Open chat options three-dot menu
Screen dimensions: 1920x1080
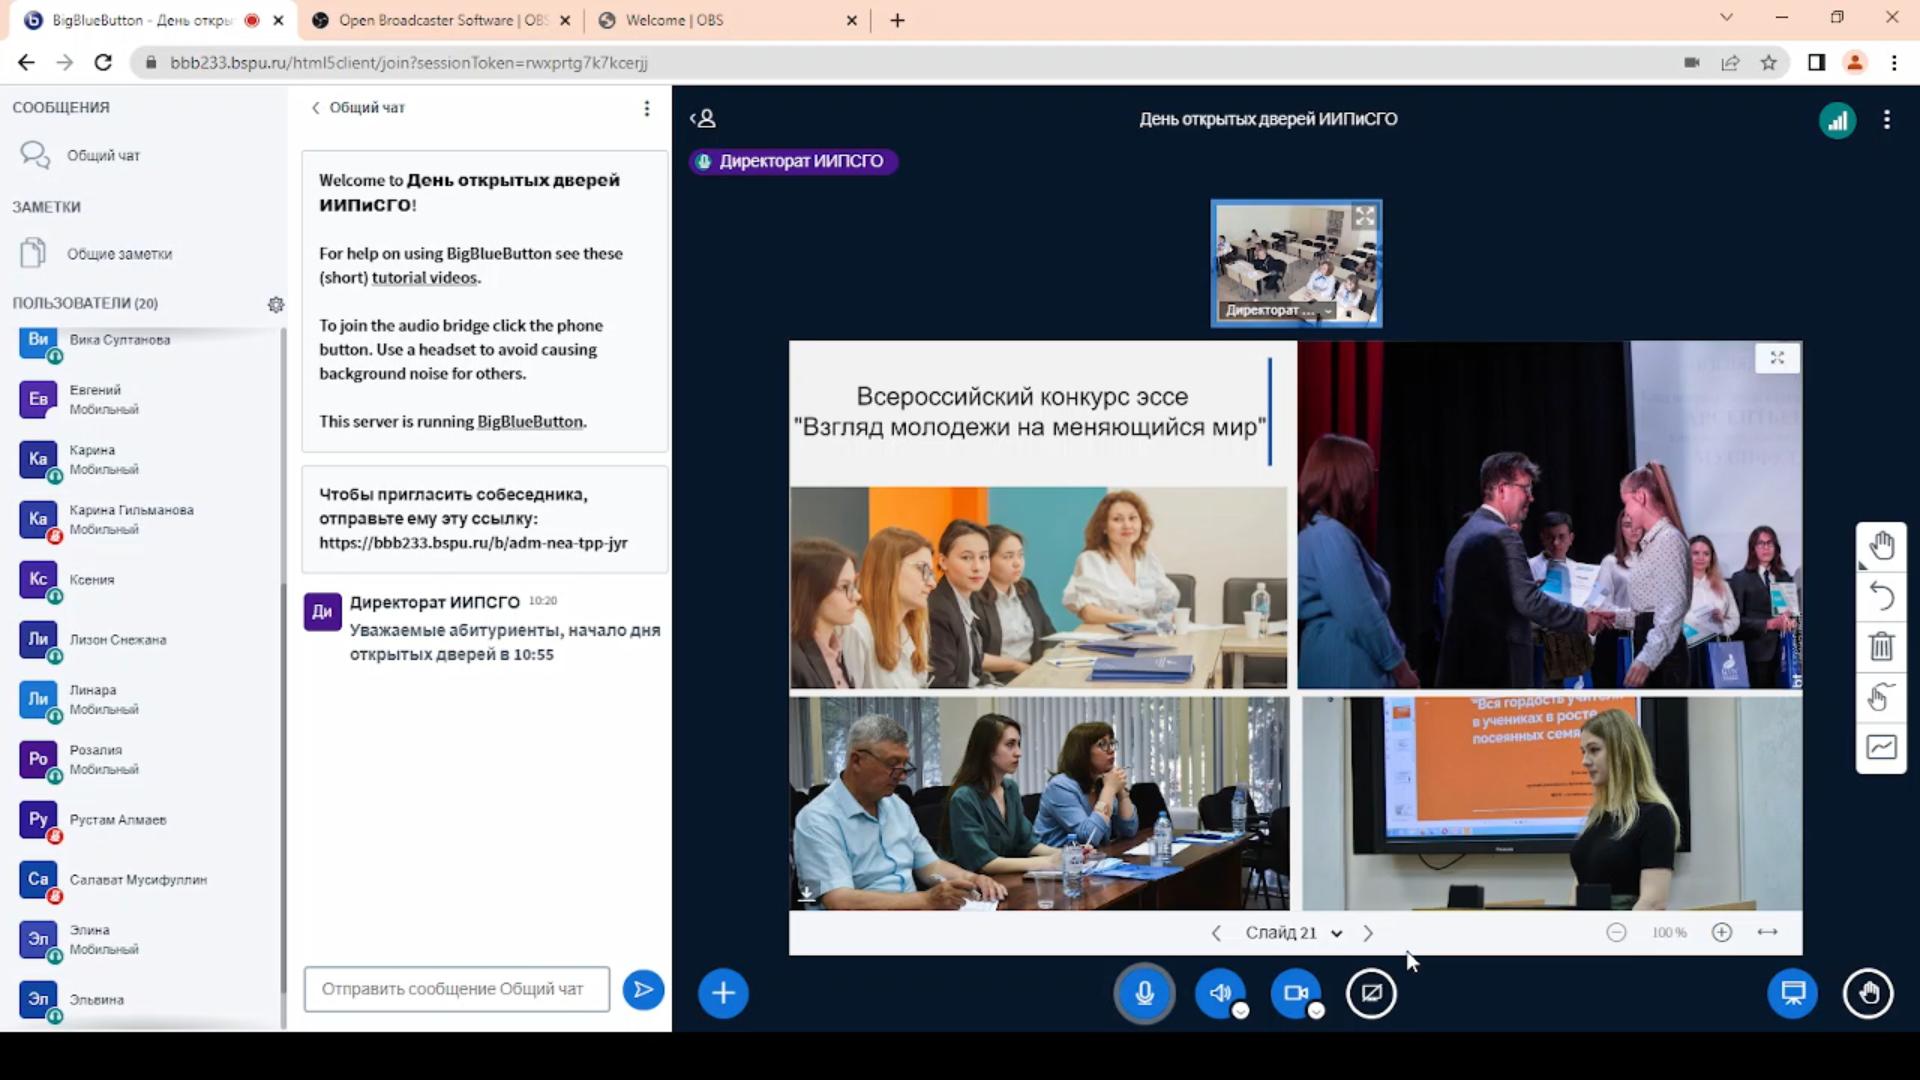647,108
